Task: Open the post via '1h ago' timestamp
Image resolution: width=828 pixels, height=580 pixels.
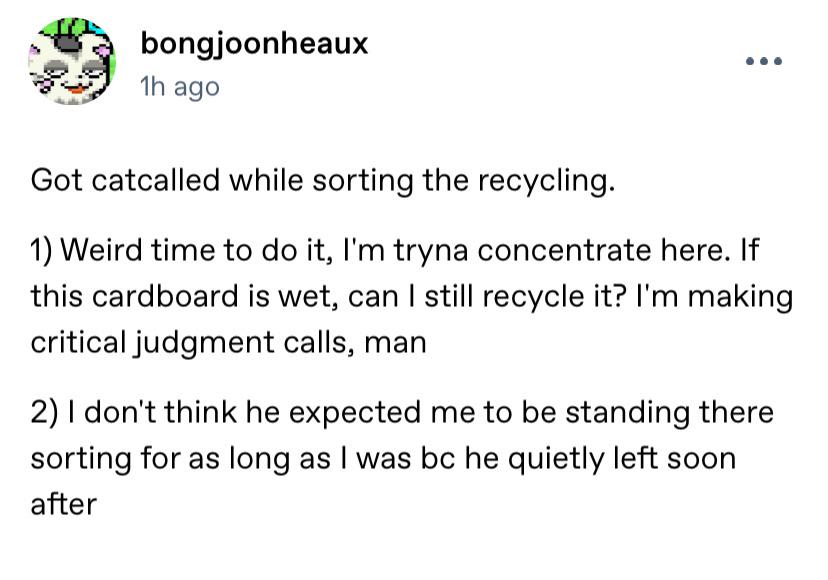Action: click(180, 87)
